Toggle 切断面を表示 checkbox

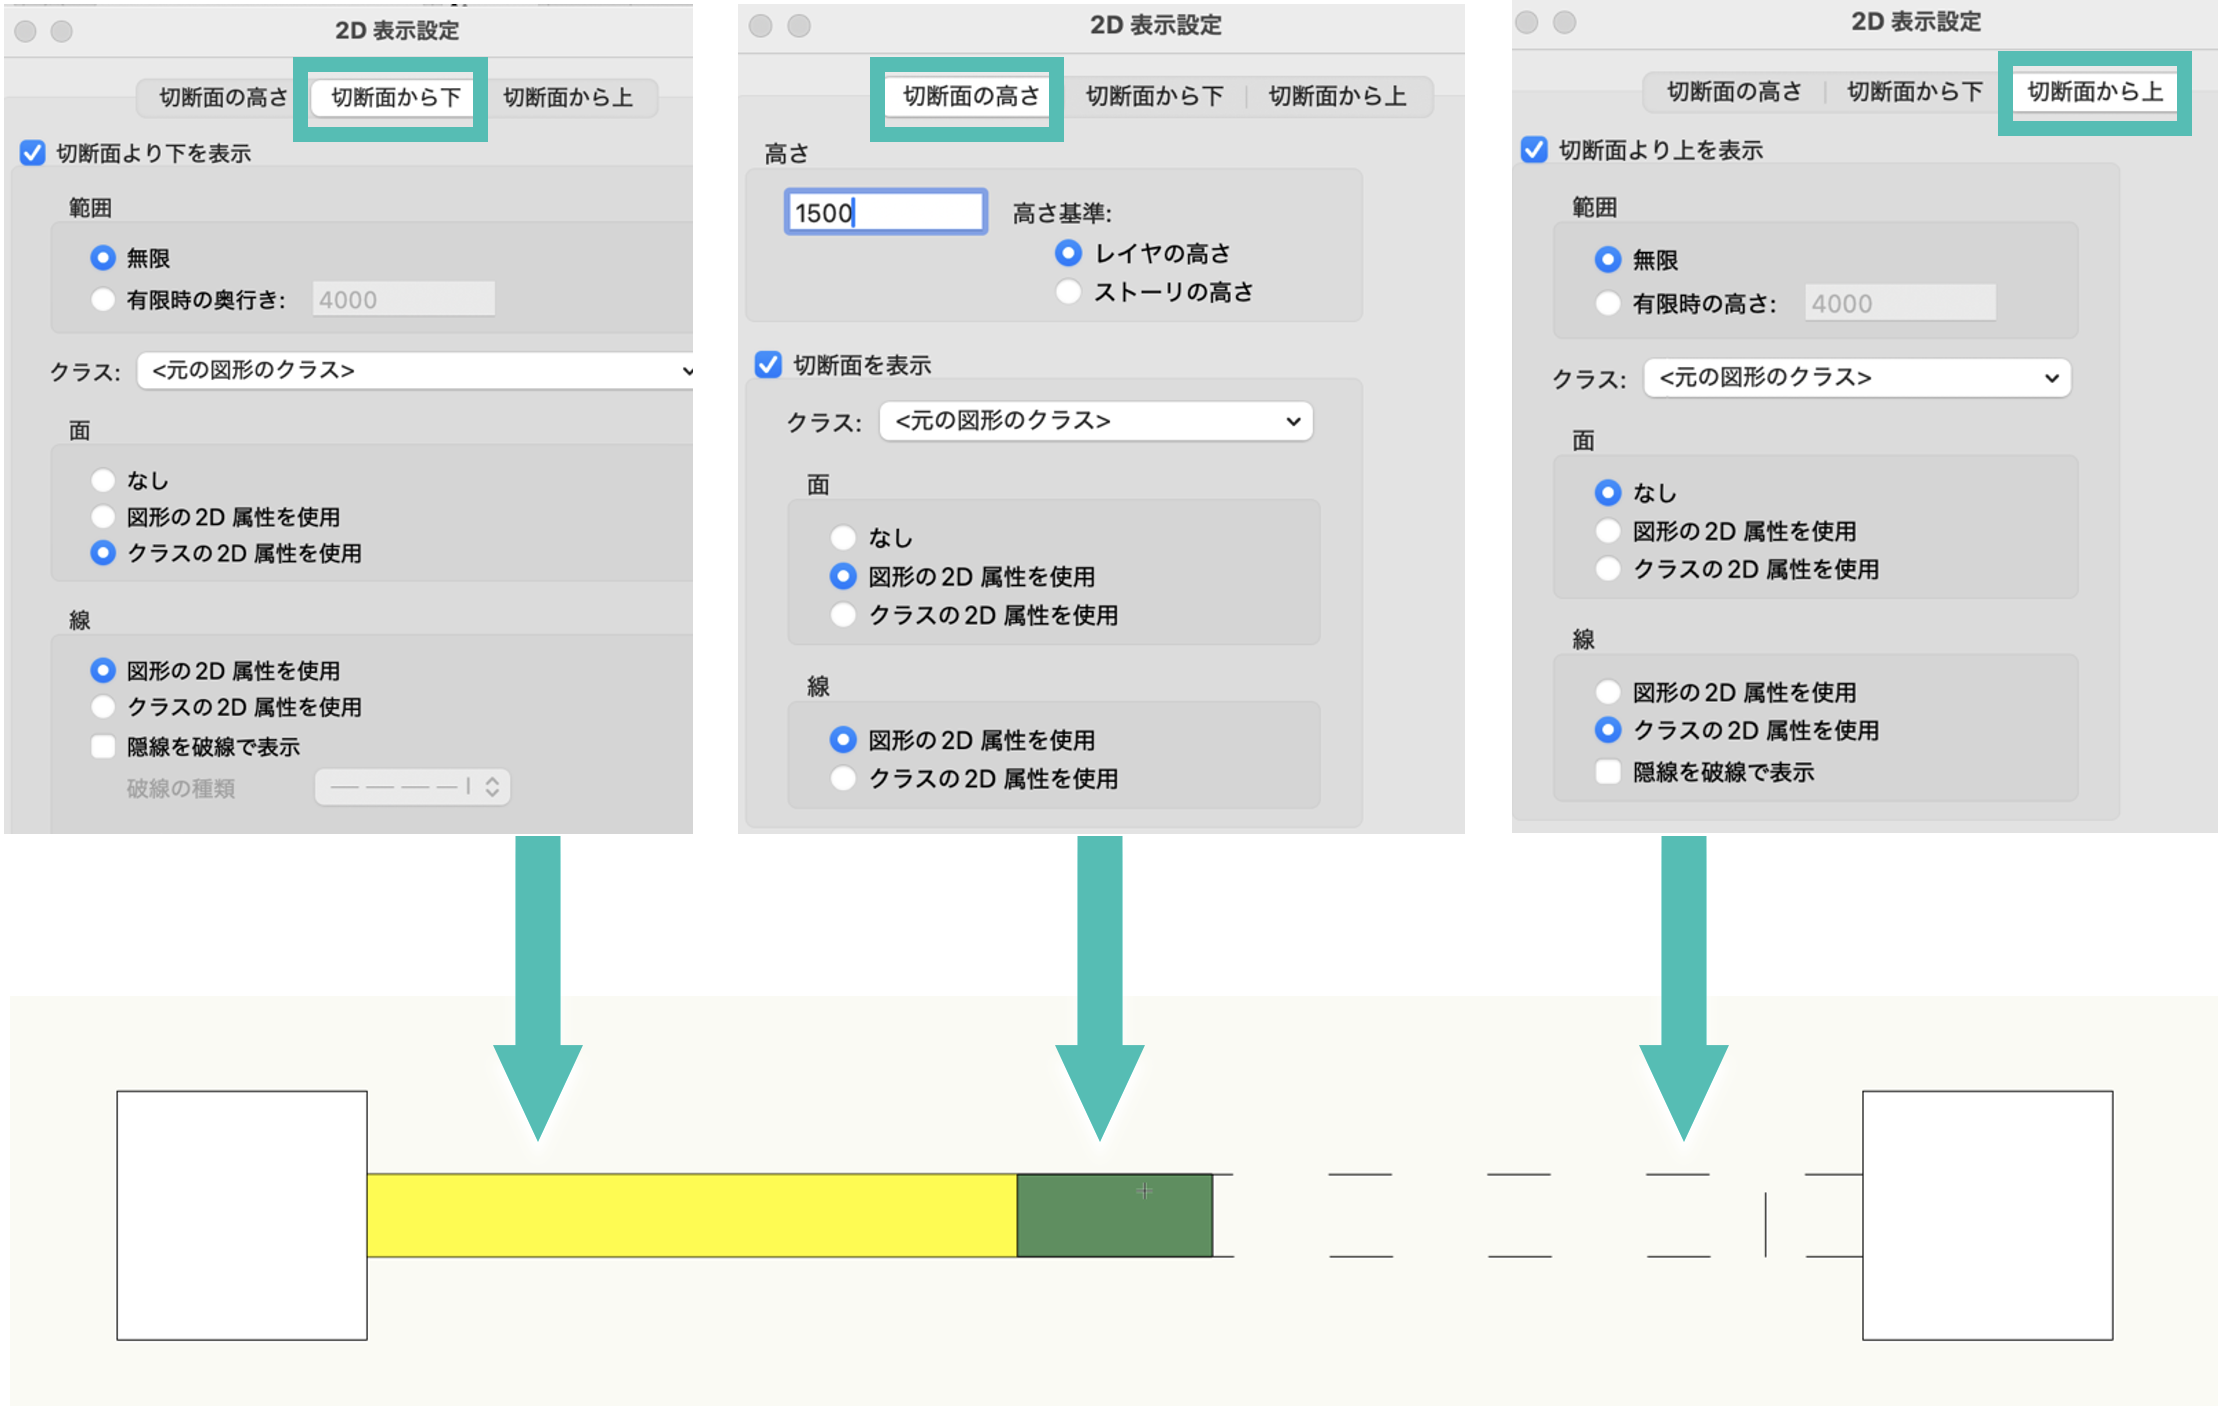pyautogui.click(x=768, y=365)
